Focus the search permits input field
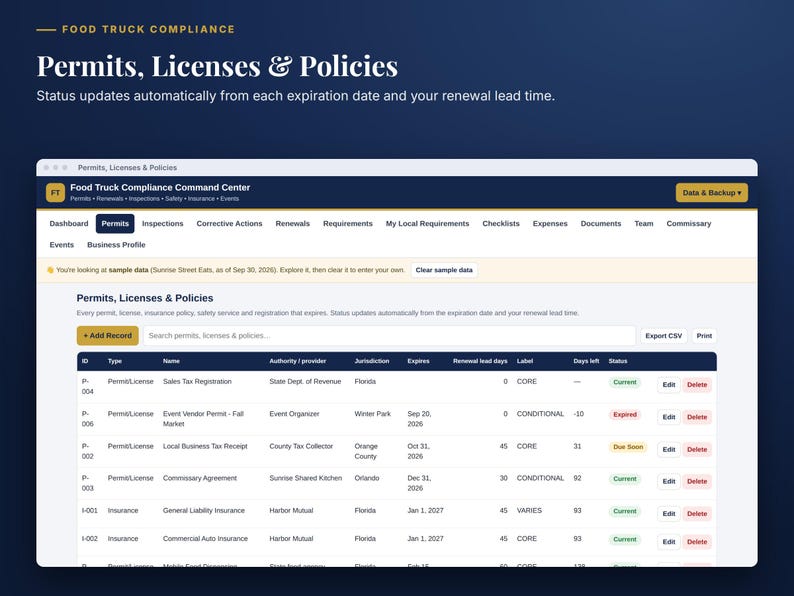The width and height of the screenshot is (794, 596). (389, 335)
